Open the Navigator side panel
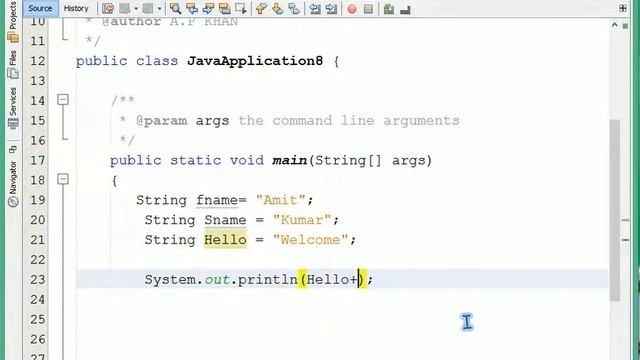 coord(13,184)
